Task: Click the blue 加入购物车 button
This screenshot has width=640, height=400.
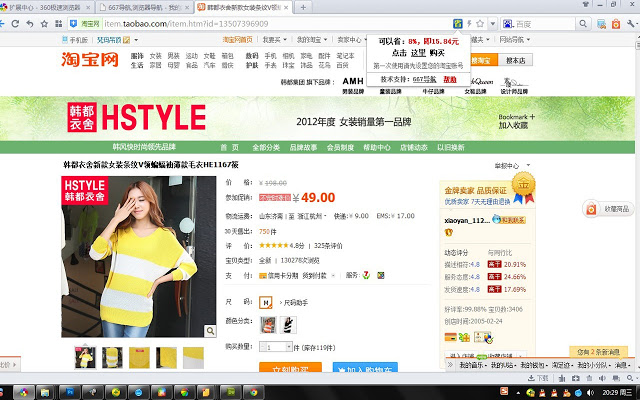Action: (365, 367)
